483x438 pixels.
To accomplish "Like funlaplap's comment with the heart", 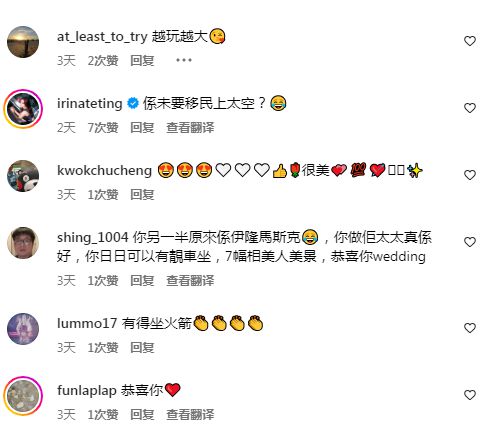I will pos(470,395).
